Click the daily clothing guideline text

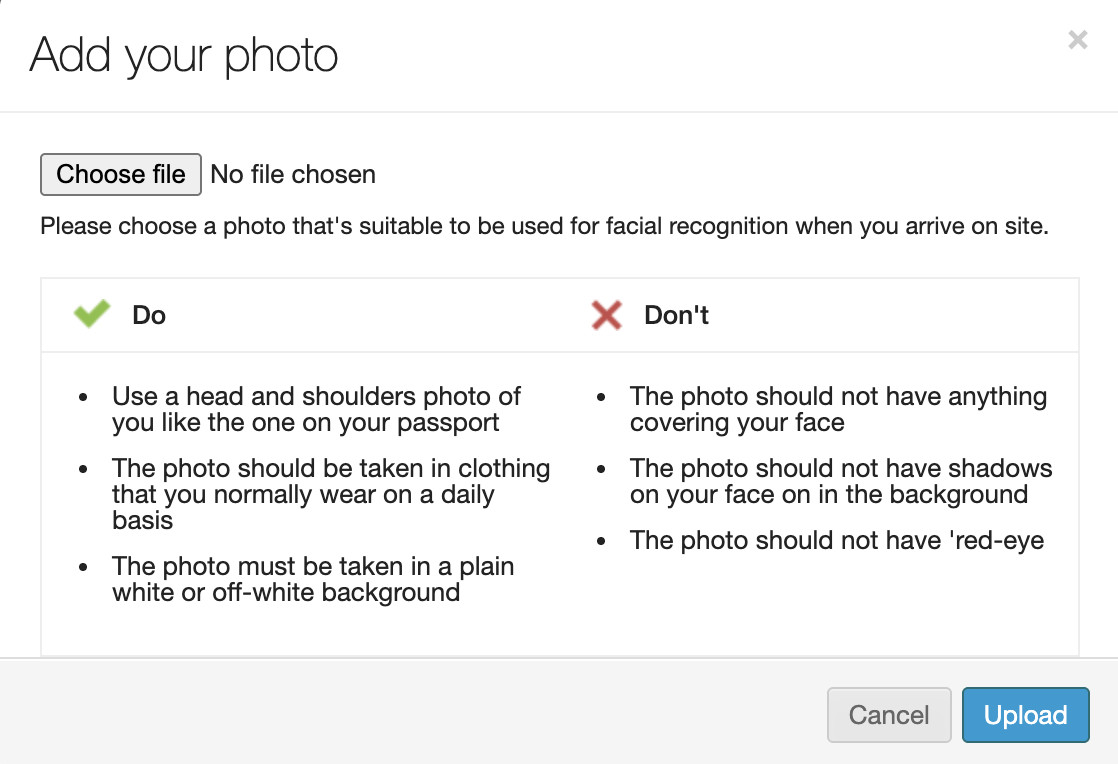[330, 494]
